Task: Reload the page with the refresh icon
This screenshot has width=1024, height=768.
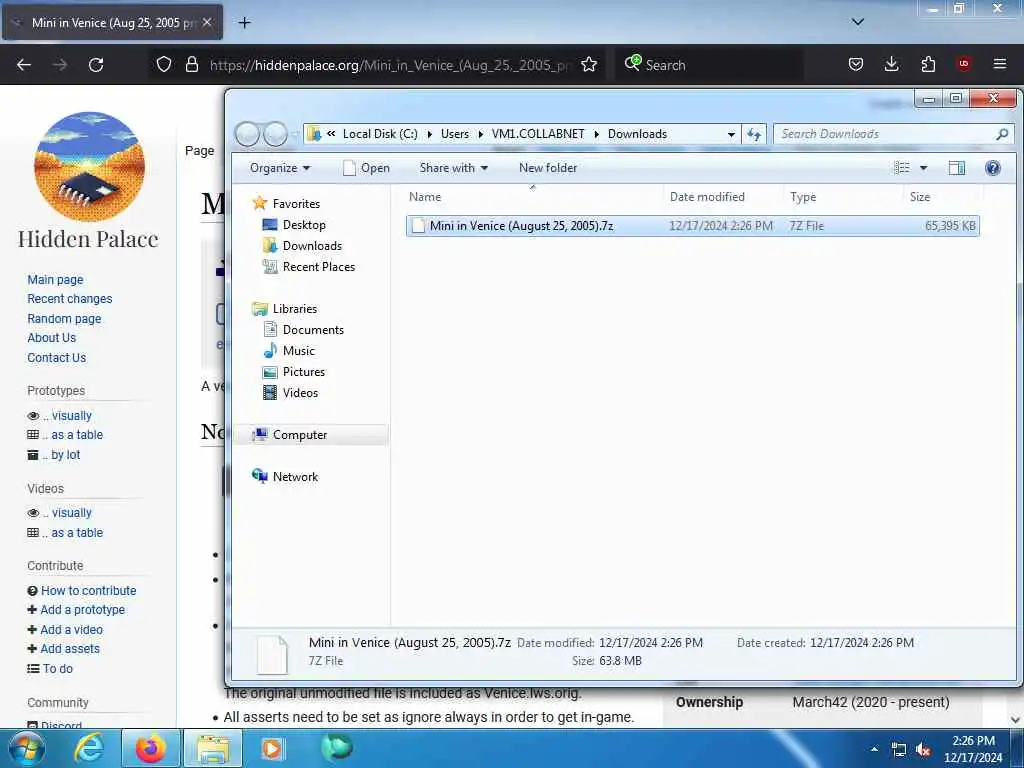Action: click(x=96, y=65)
